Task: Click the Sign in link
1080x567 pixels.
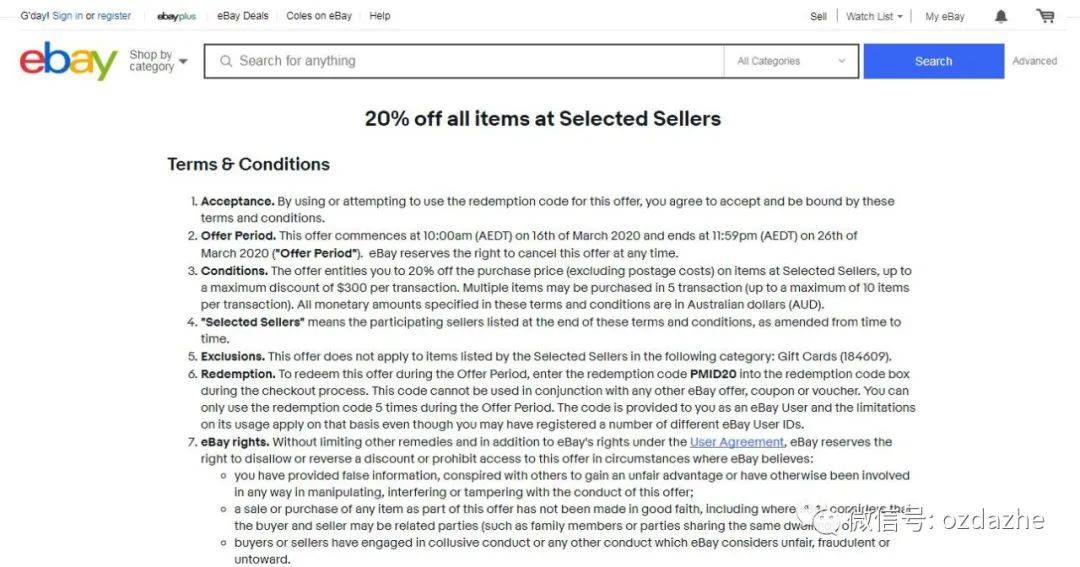Action: [68, 15]
